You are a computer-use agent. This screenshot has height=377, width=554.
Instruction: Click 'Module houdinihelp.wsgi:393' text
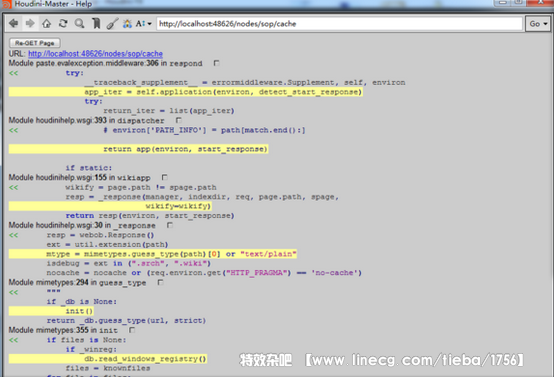click(x=58, y=120)
